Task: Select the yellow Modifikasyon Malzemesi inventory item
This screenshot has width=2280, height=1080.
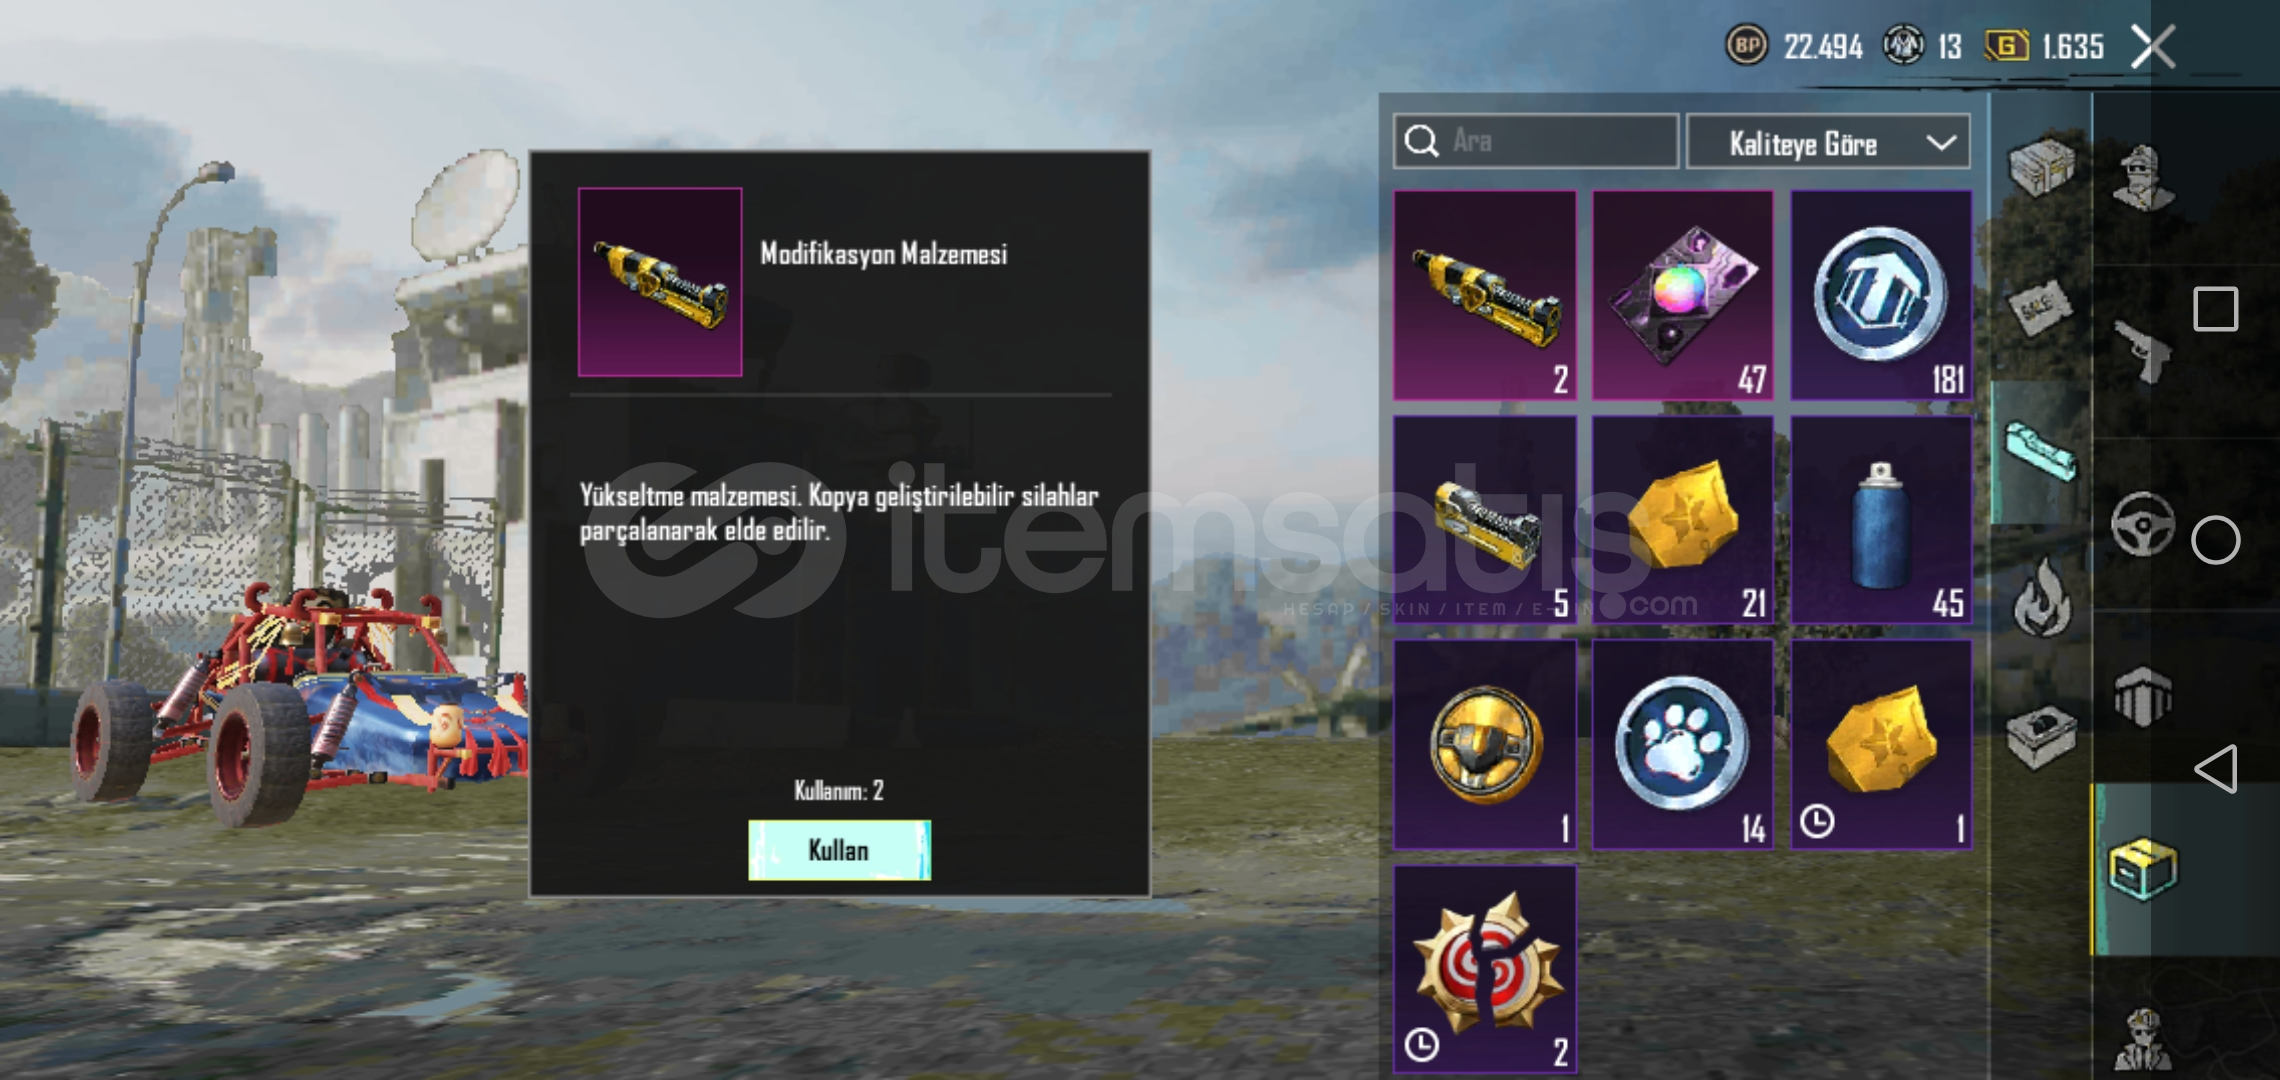Action: point(1485,296)
